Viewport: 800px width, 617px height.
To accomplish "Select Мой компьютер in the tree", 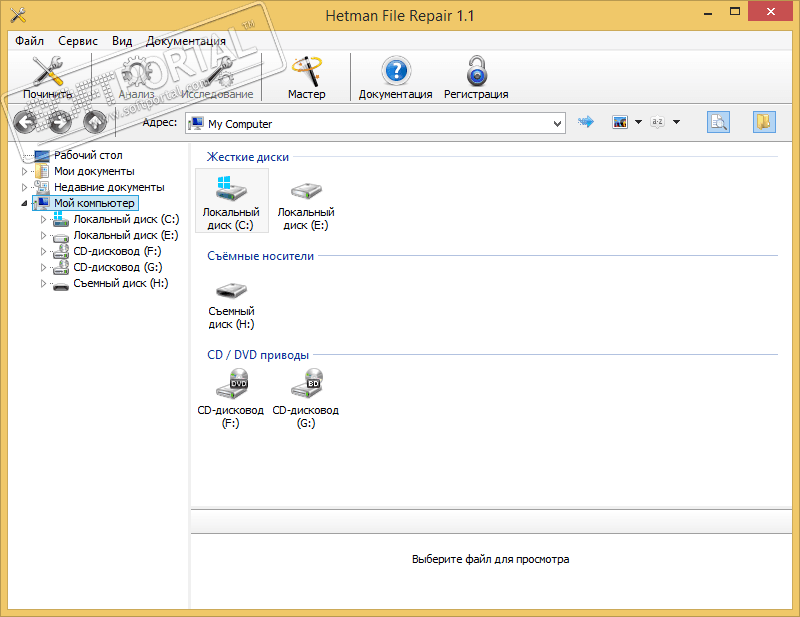I will [x=94, y=203].
